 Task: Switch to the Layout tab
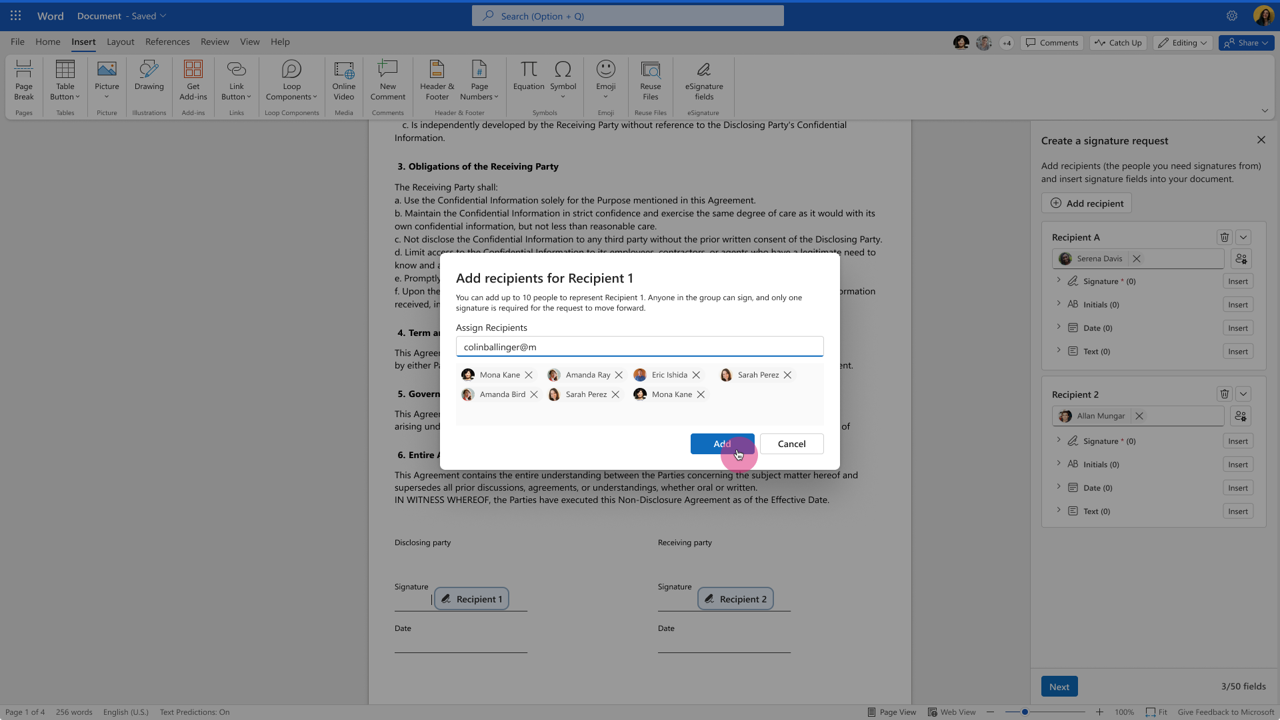120,42
